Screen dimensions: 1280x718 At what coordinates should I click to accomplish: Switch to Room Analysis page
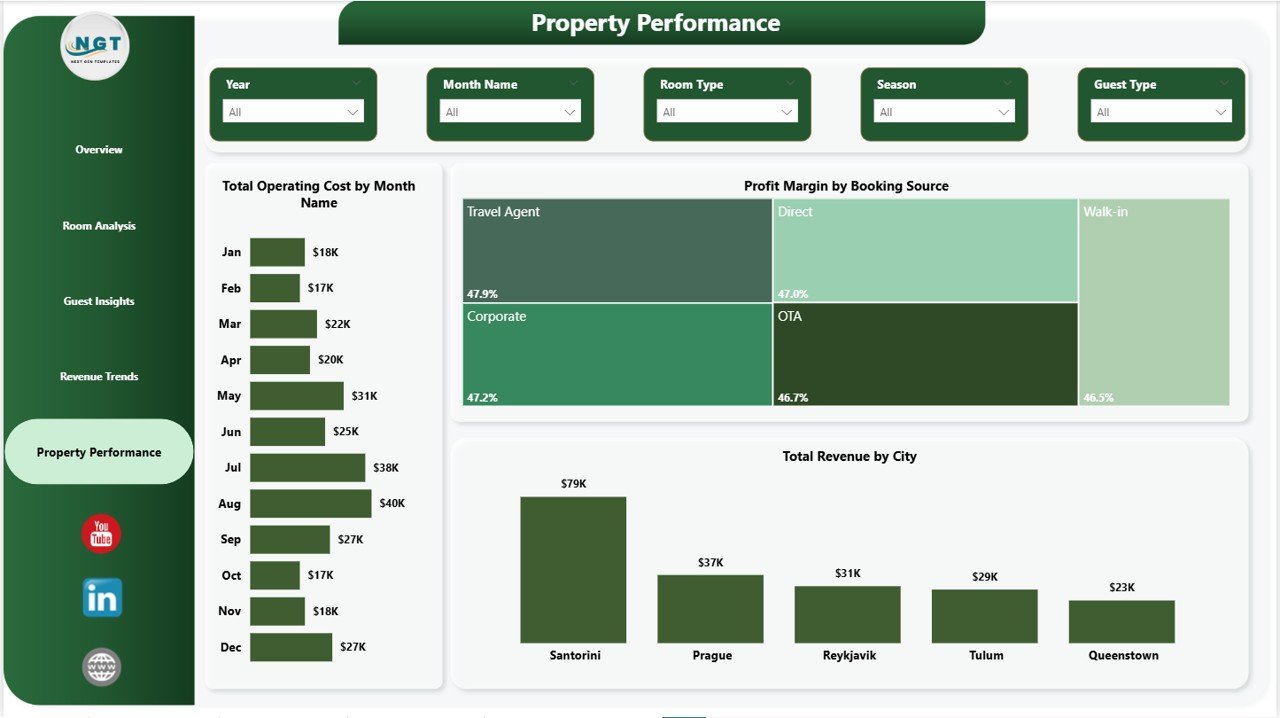pos(99,226)
